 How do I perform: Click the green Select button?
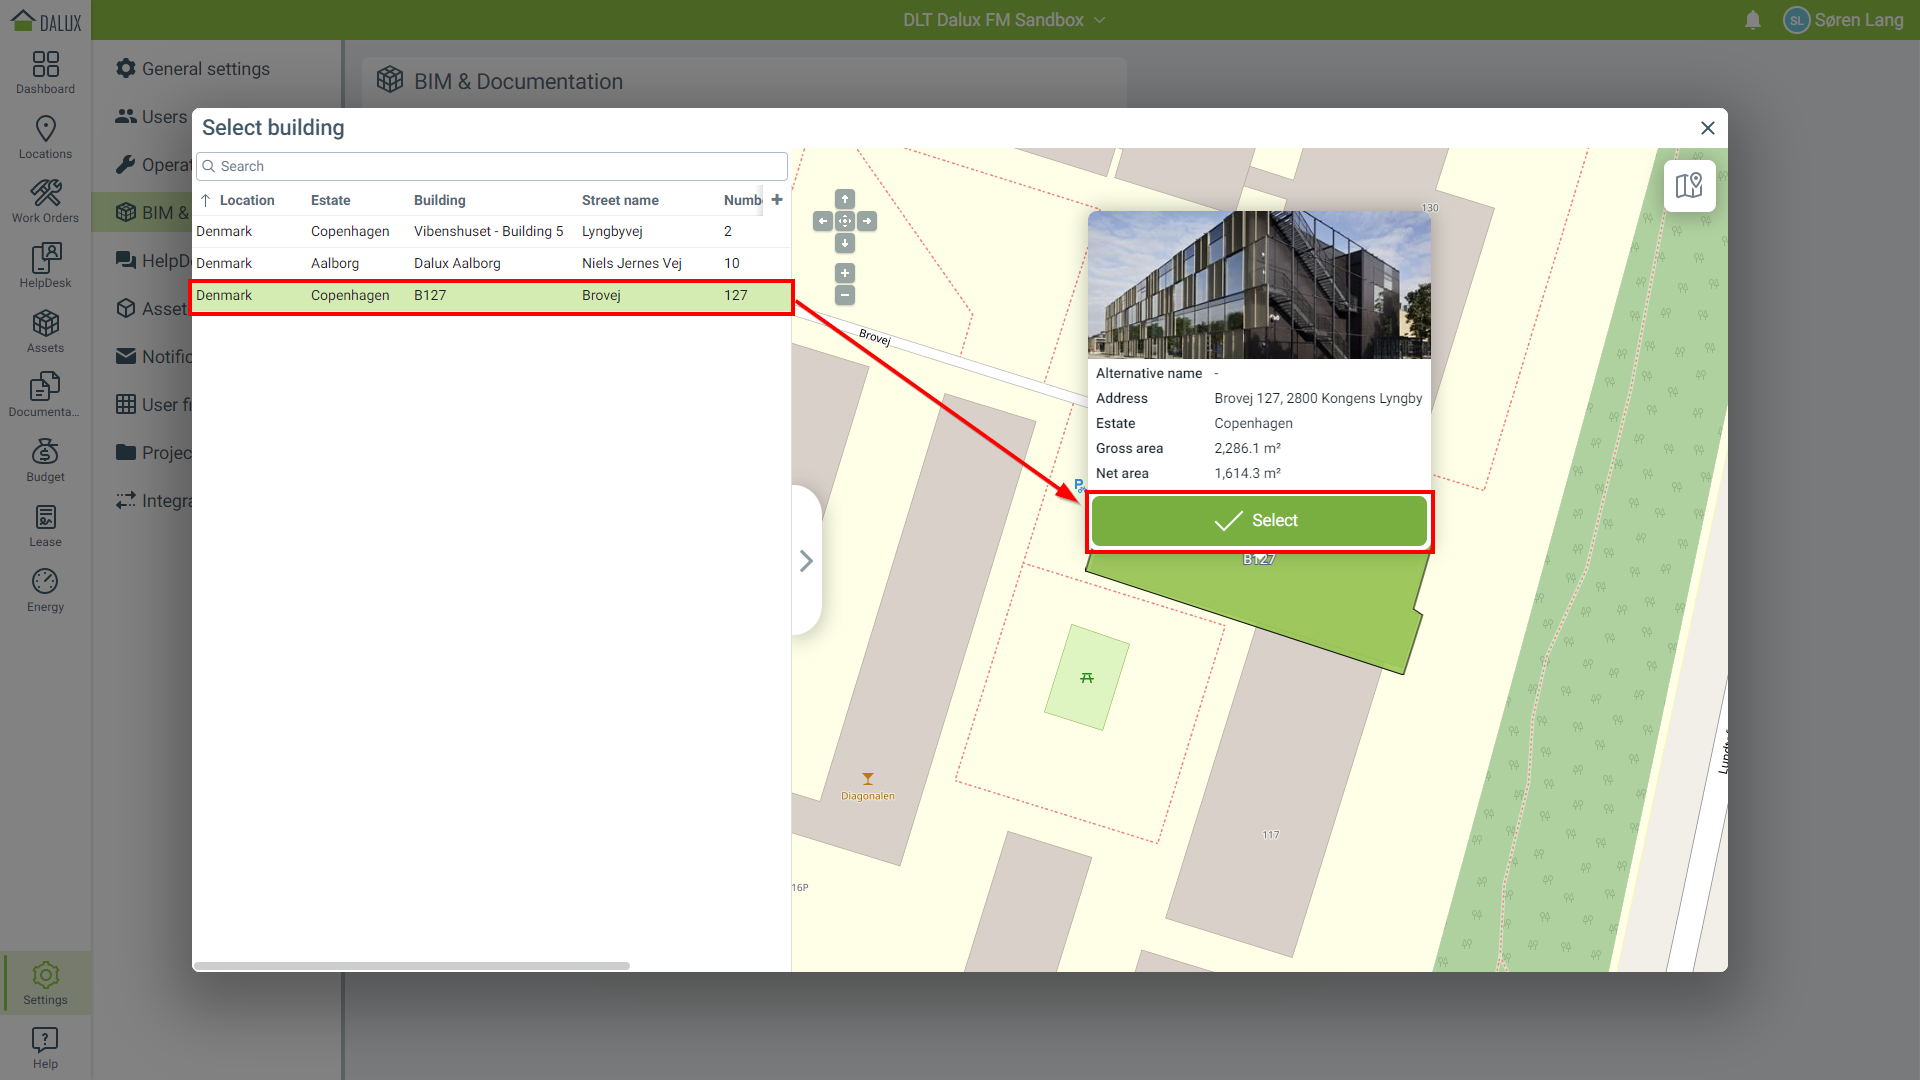coord(1258,521)
